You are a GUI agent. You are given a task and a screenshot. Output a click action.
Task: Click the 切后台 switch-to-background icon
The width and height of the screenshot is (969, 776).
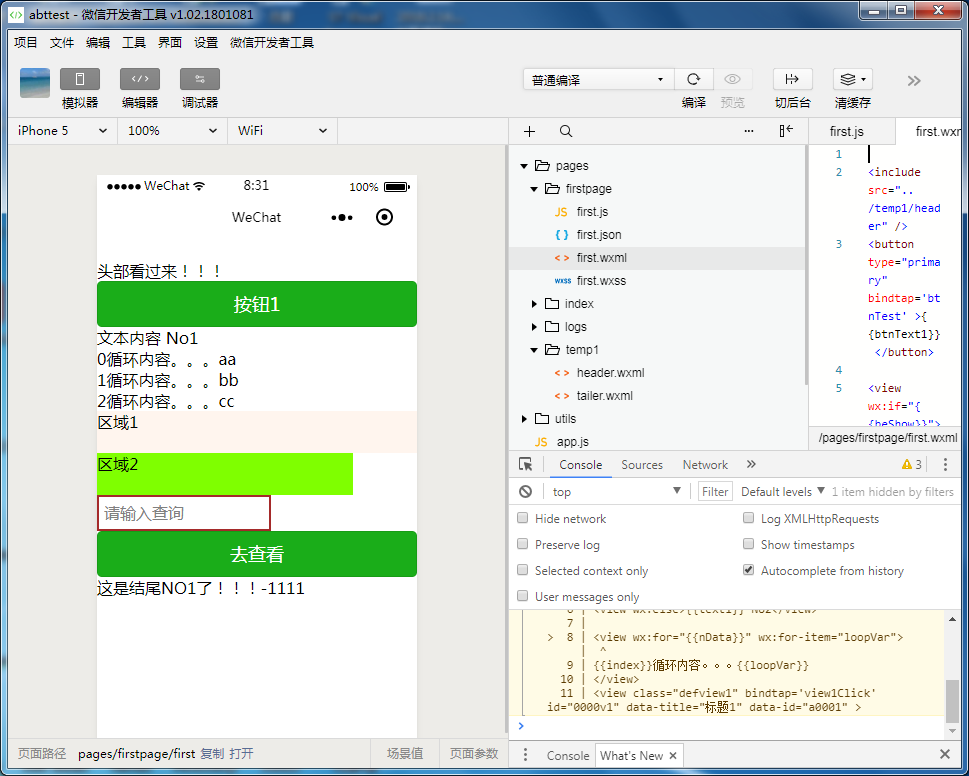tap(793, 80)
